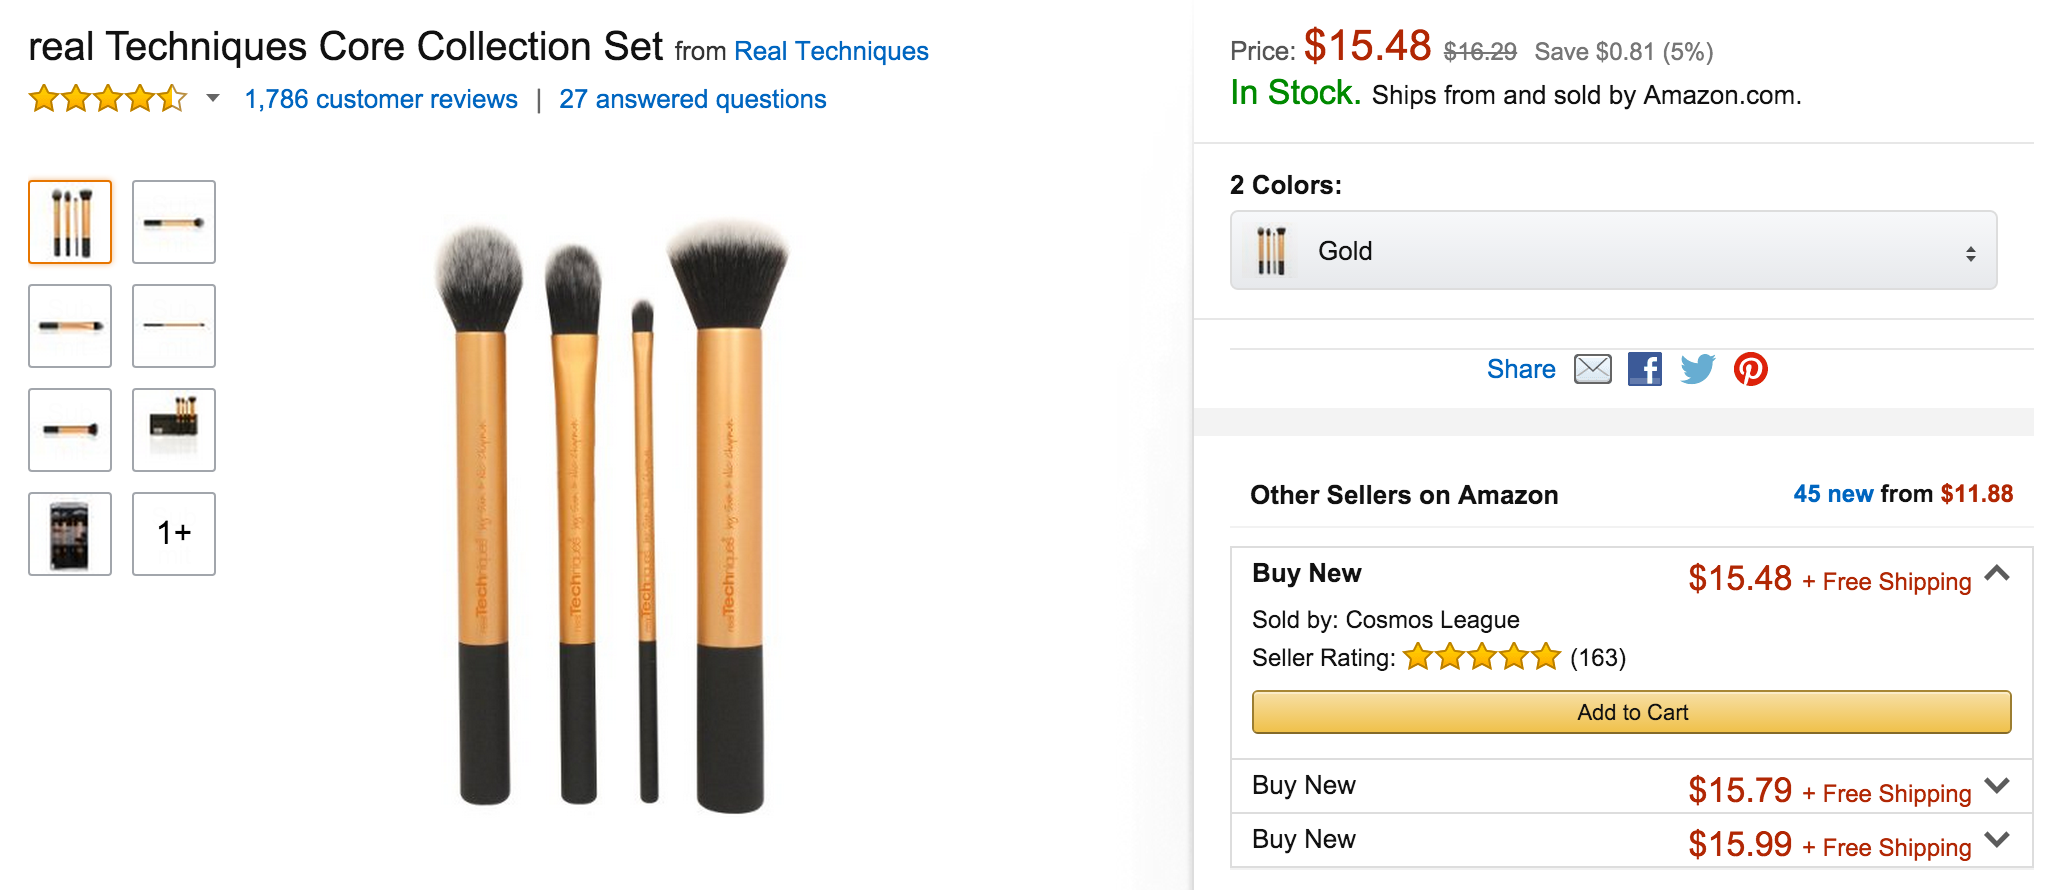Click Cosmos League seller rating stars

pyautogui.click(x=1481, y=657)
